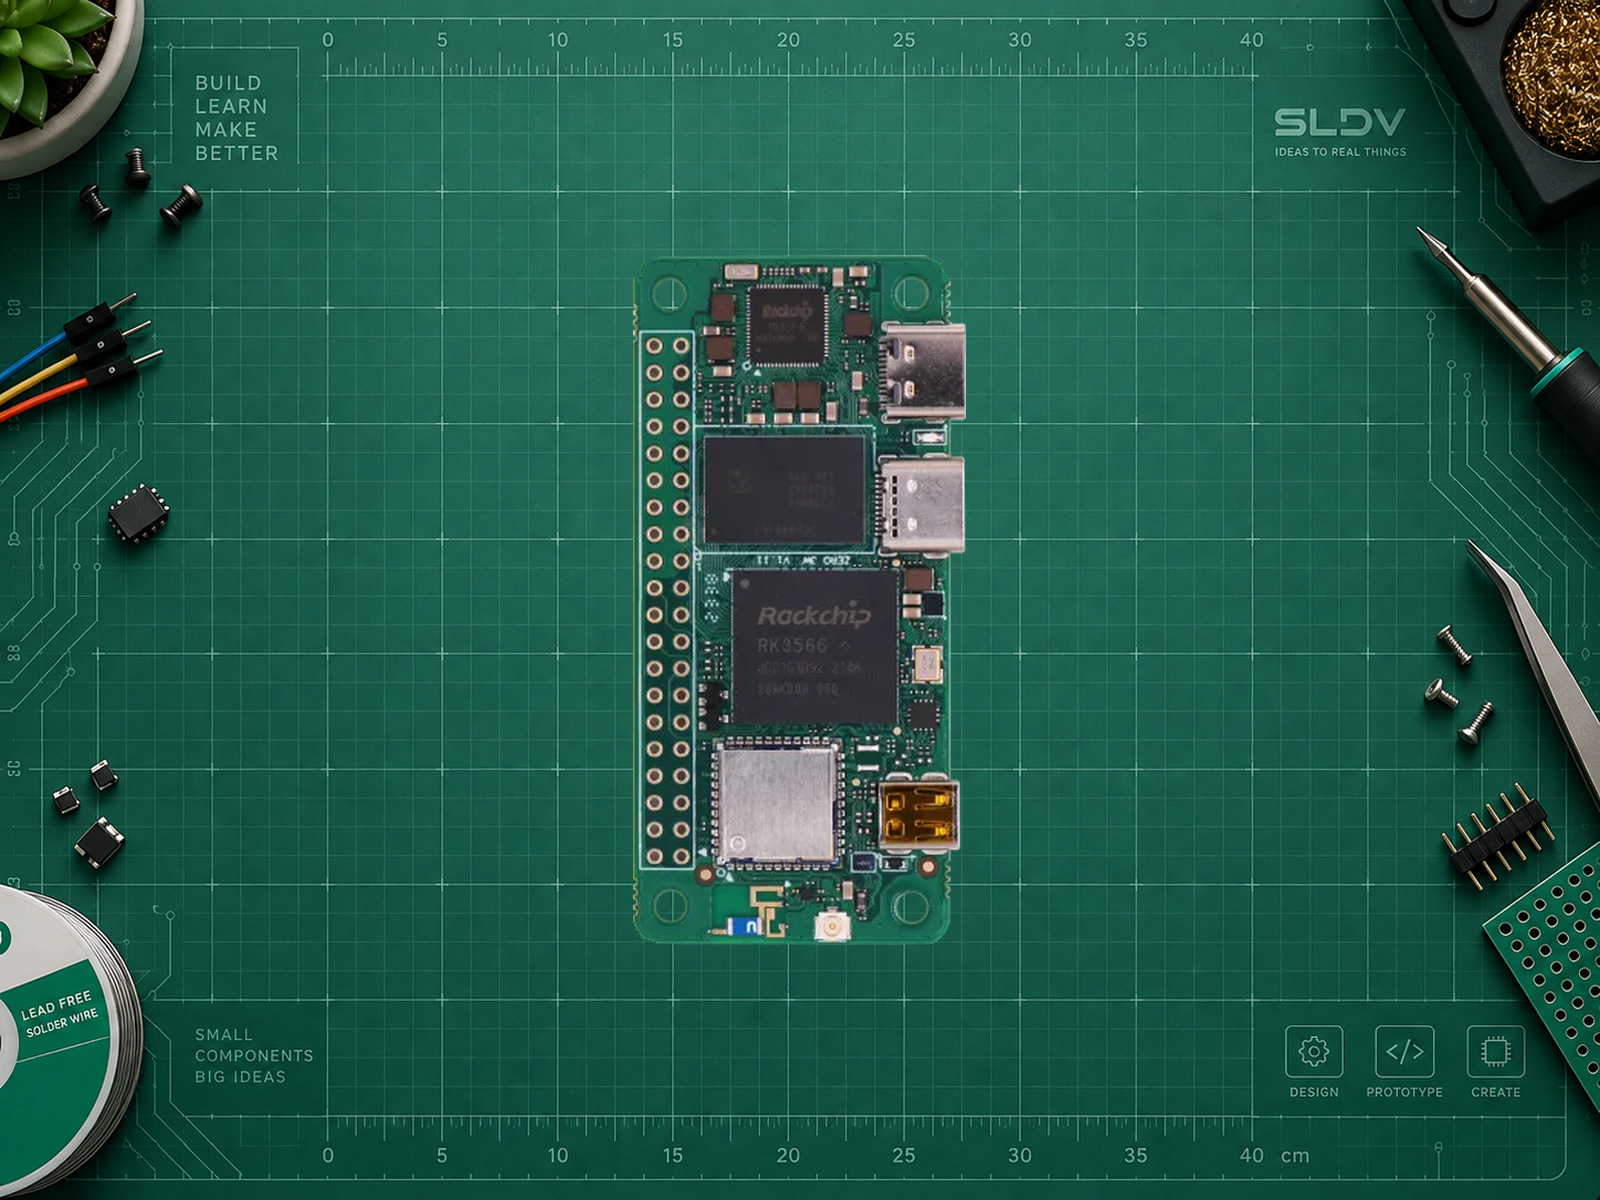Screen dimensions: 1600x1200
Task: Click the Create chip icon
Action: (1495, 1051)
